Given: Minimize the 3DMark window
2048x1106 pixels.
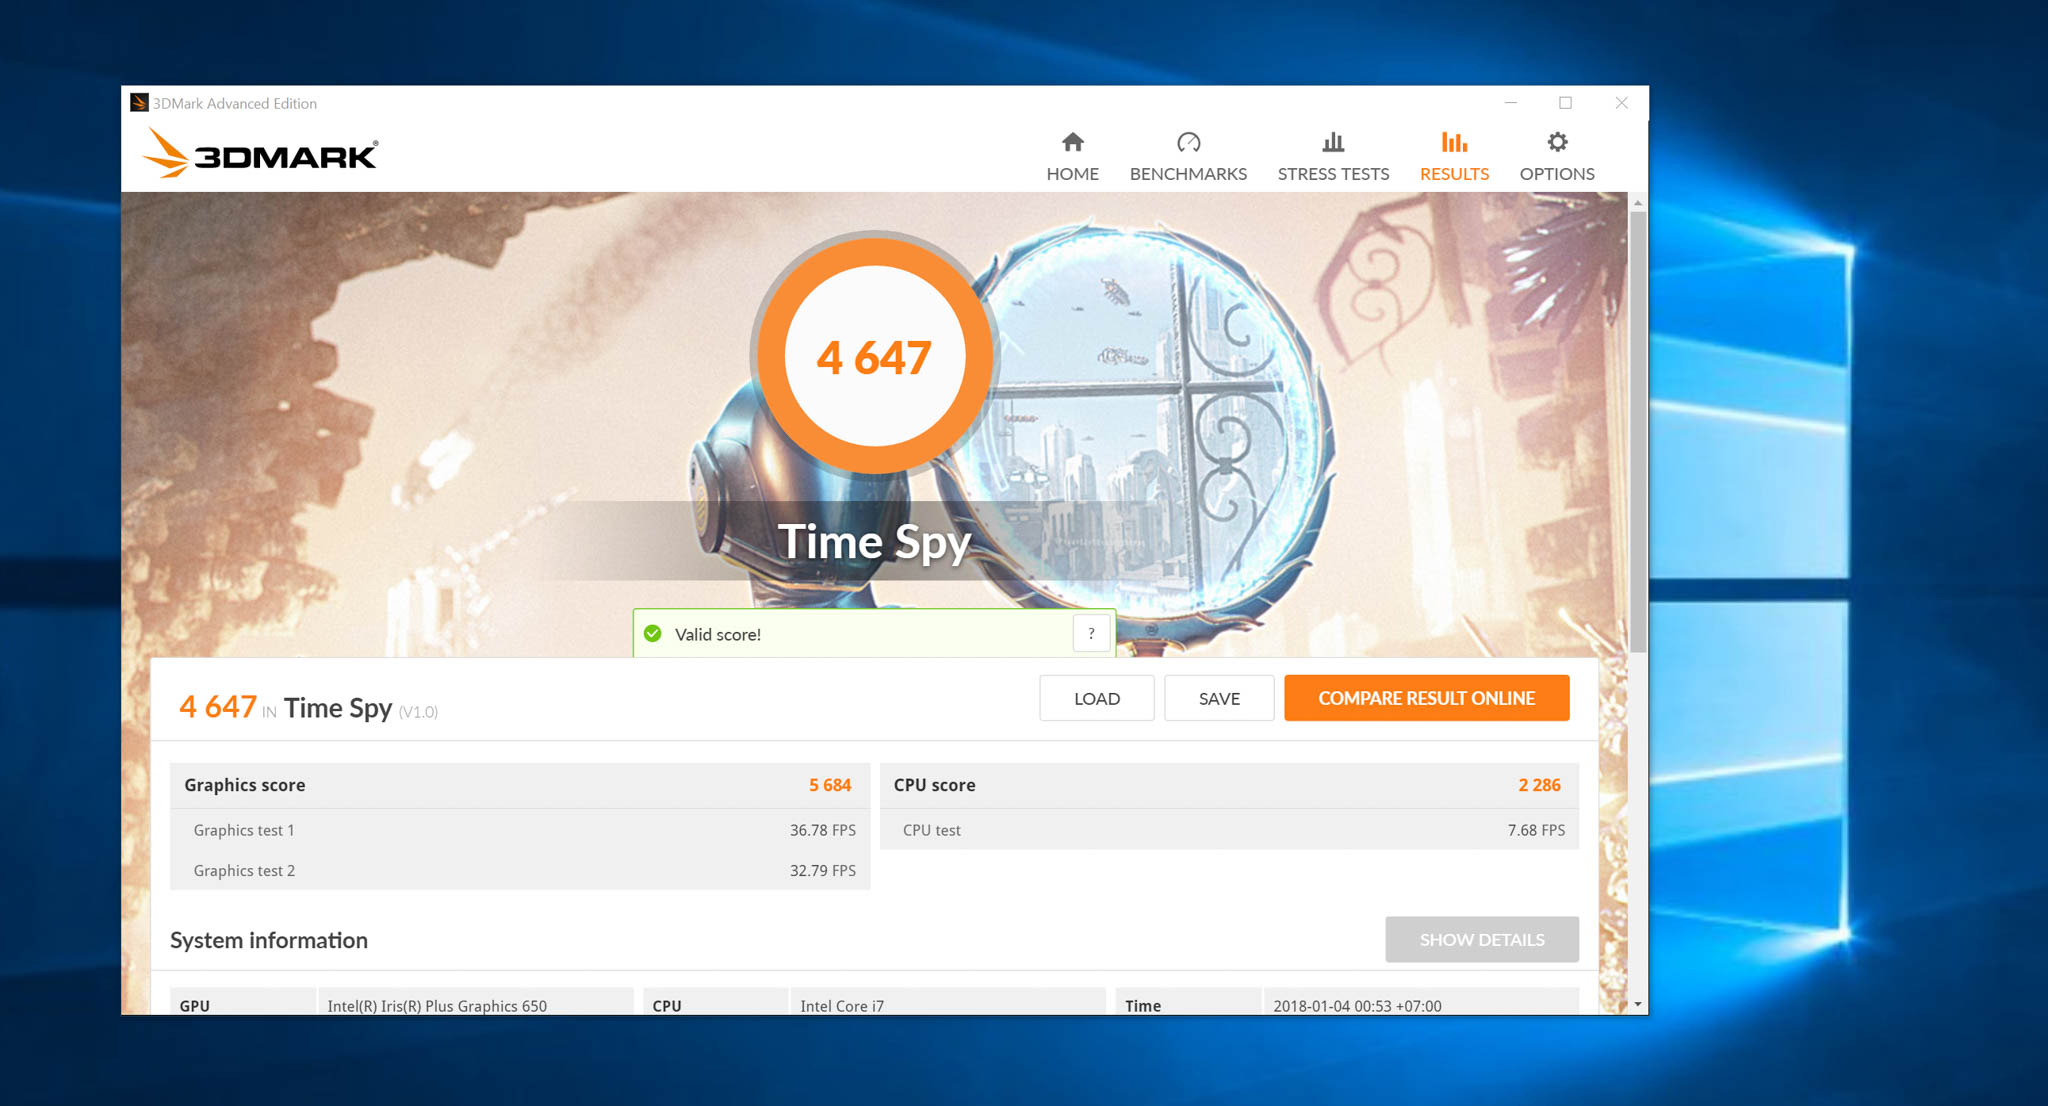Looking at the screenshot, I should click(x=1511, y=103).
